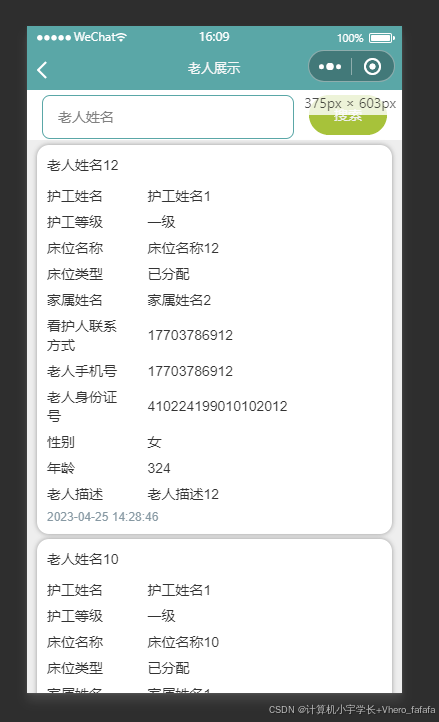The height and width of the screenshot is (722, 439).
Task: Open the 老人姓名10 record card
Action: (x=214, y=616)
